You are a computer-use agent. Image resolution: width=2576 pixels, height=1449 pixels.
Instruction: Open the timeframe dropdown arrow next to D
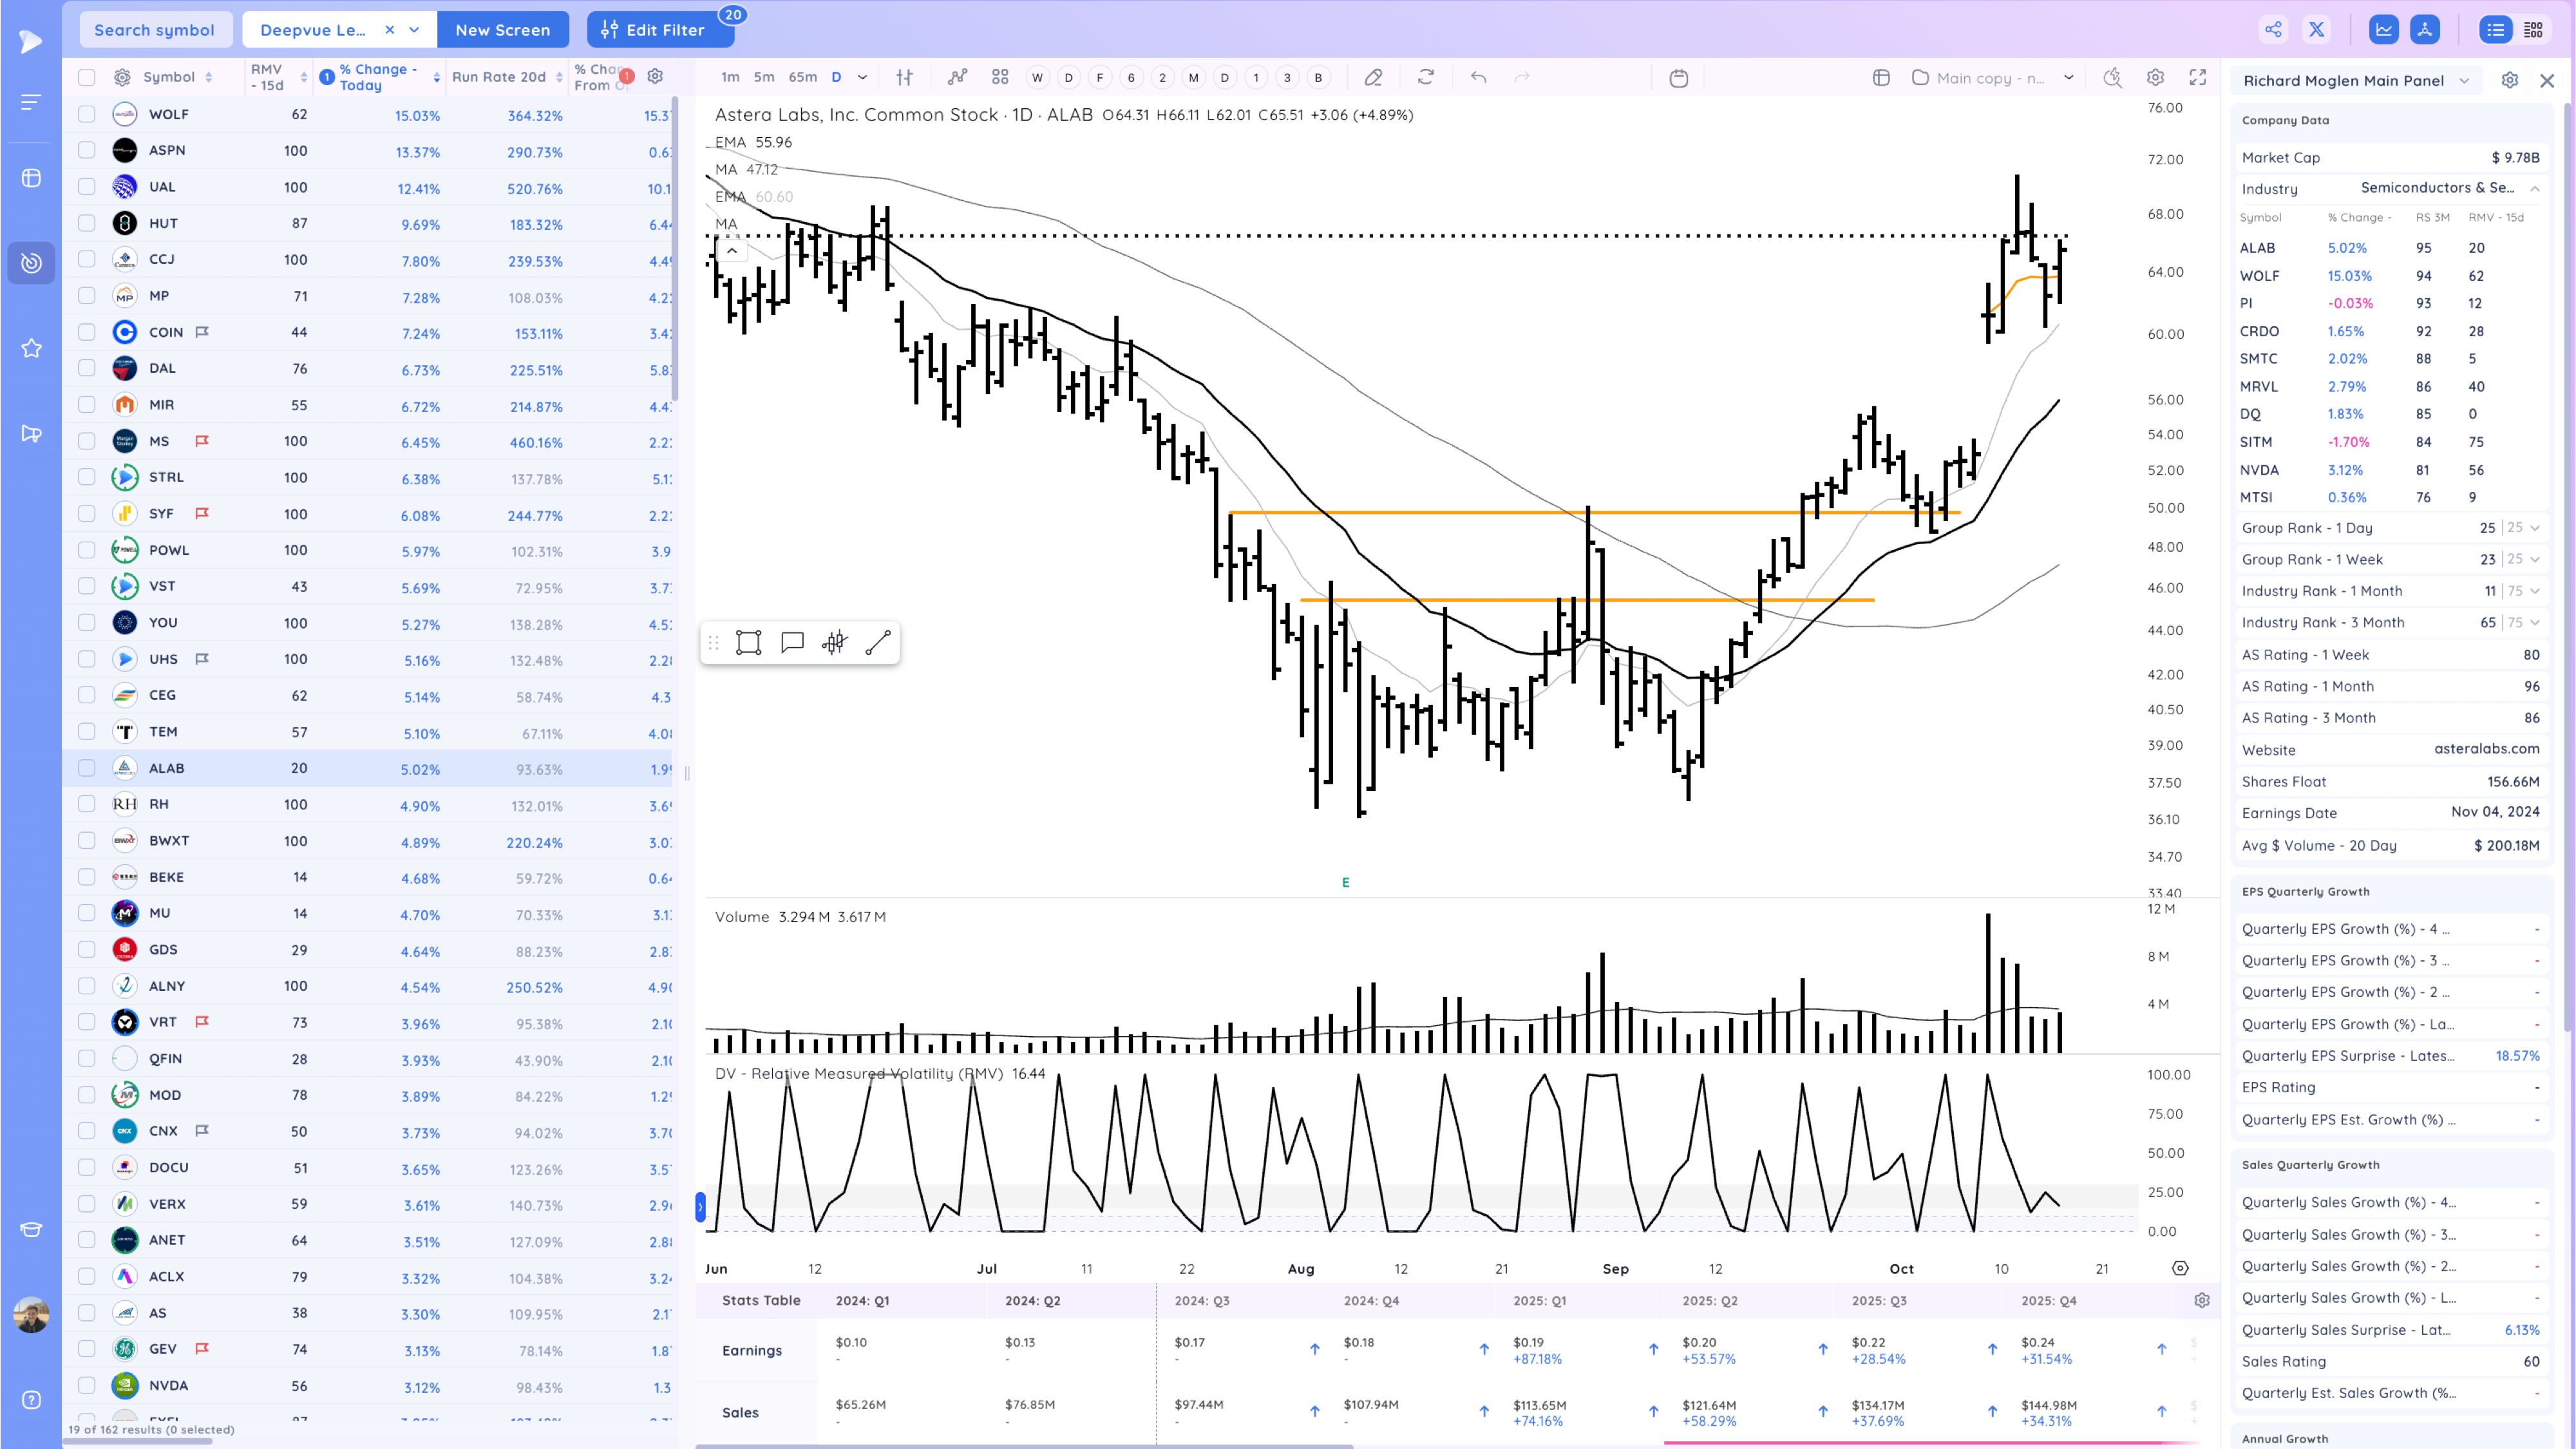pyautogui.click(x=862, y=77)
